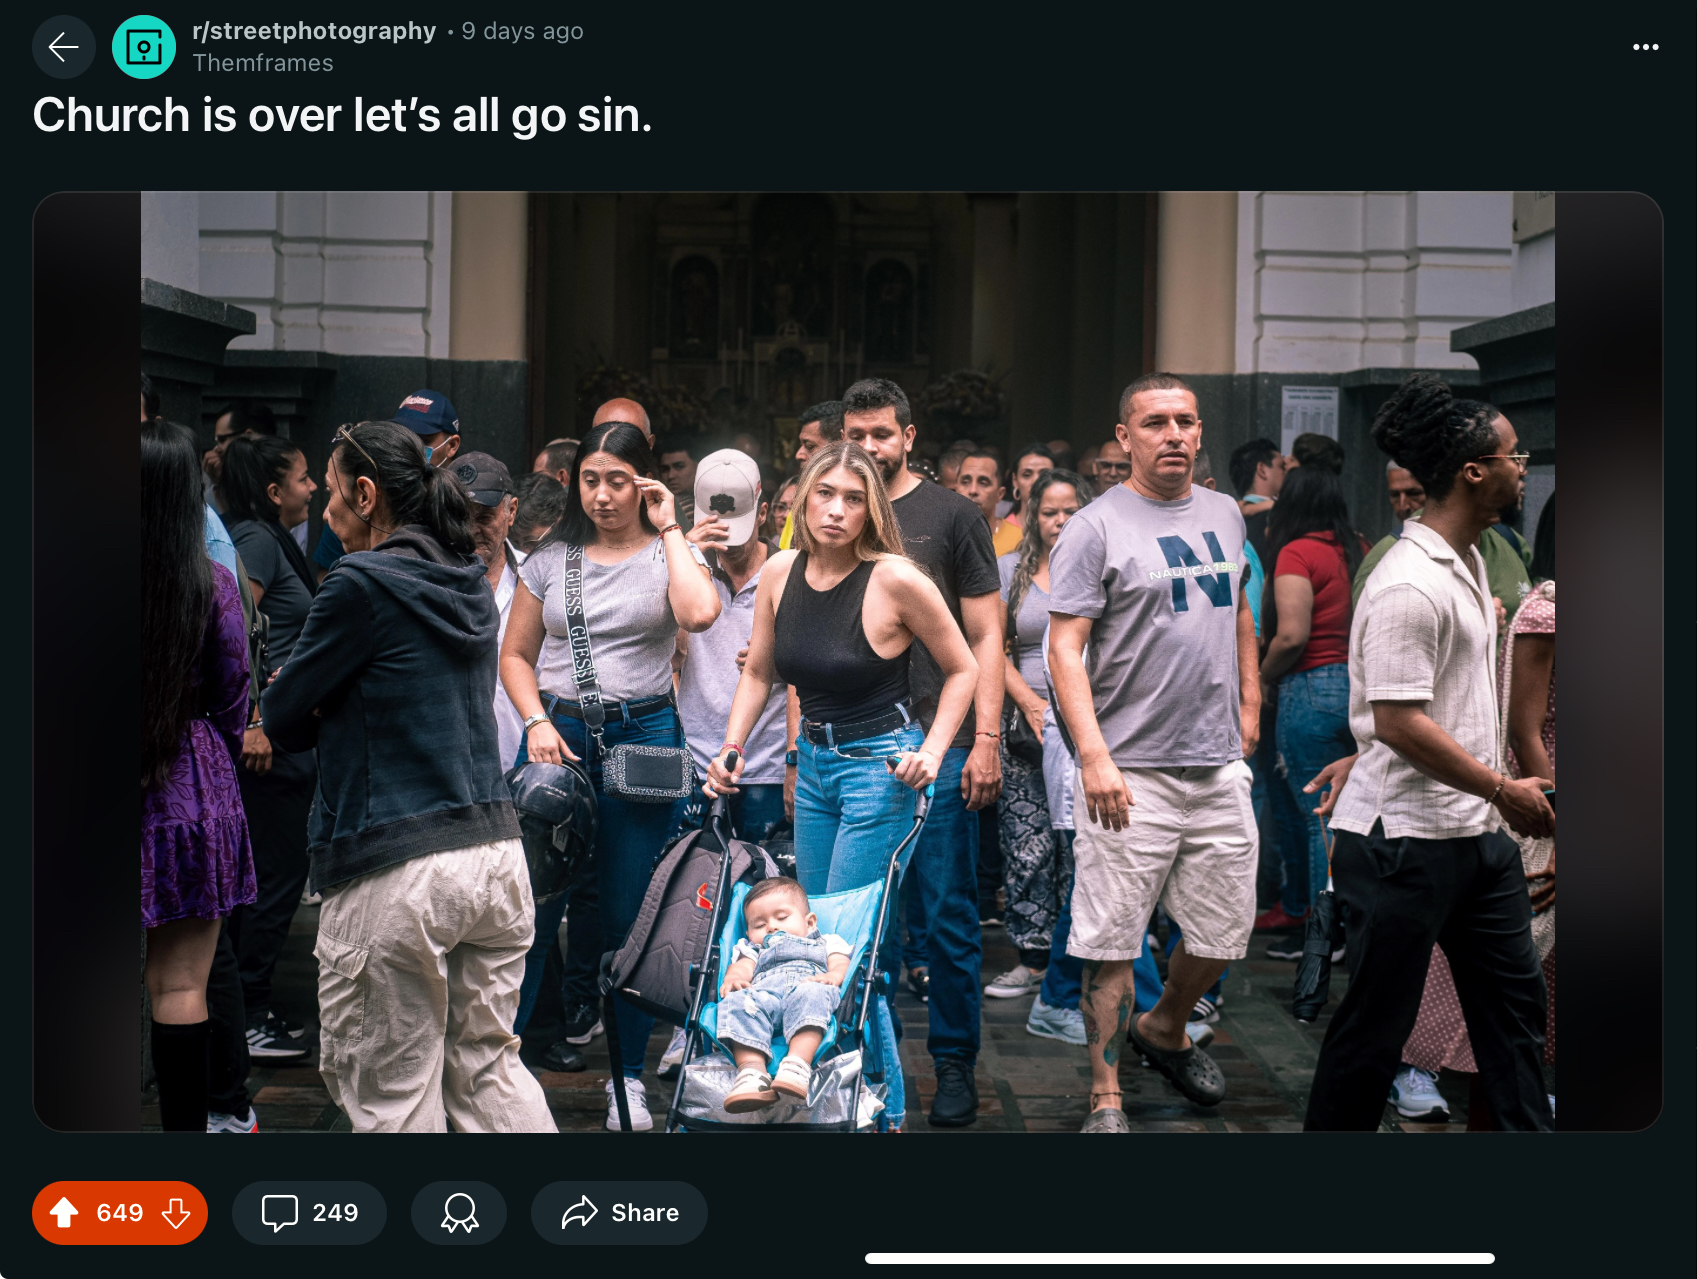Screen dimensions: 1697x1279
Task: Upvote the post with the up arrow
Action: pyautogui.click(x=64, y=1212)
